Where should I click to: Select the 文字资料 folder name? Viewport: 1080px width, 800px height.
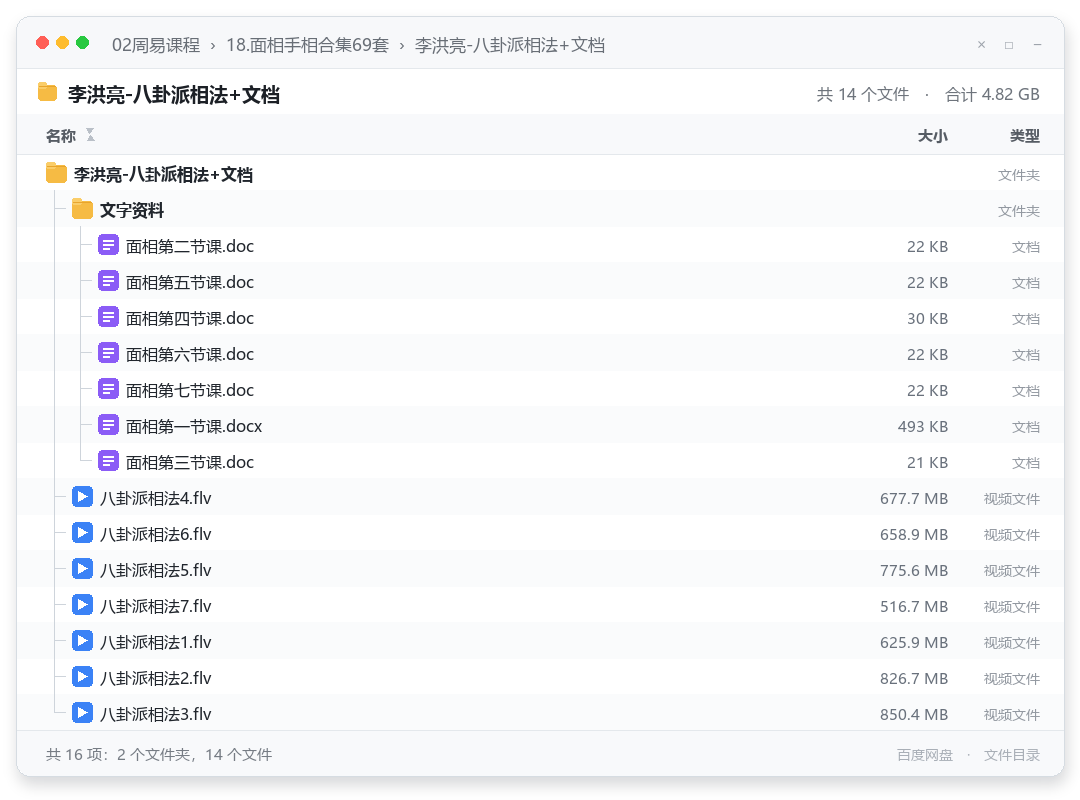(x=132, y=211)
